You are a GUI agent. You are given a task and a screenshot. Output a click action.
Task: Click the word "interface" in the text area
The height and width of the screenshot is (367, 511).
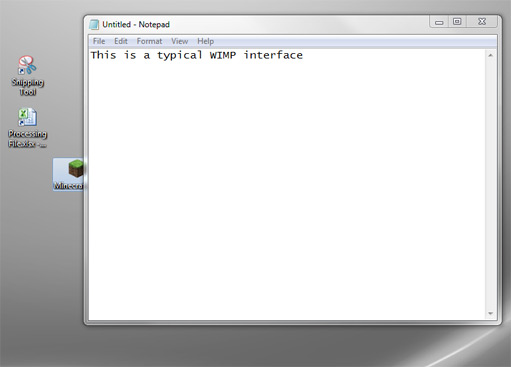(x=273, y=55)
